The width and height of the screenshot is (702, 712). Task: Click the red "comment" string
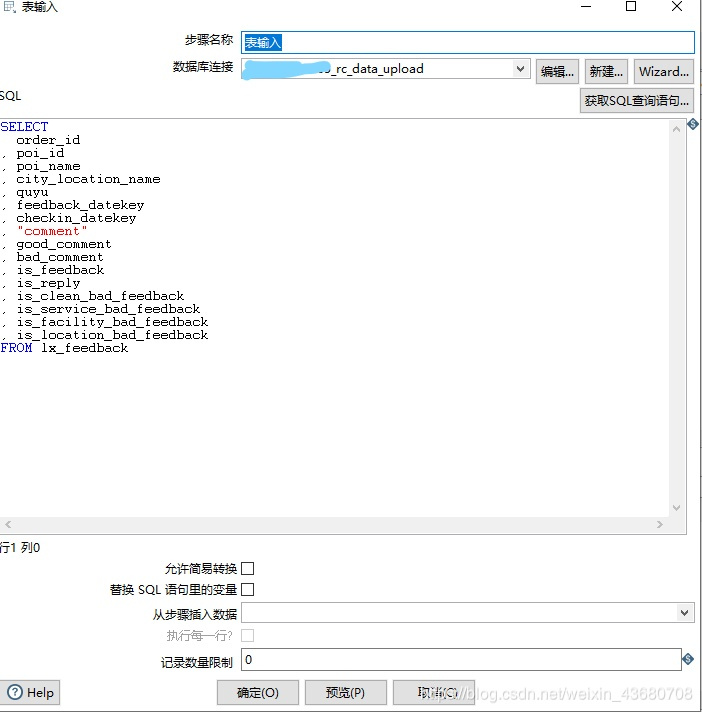(52, 231)
